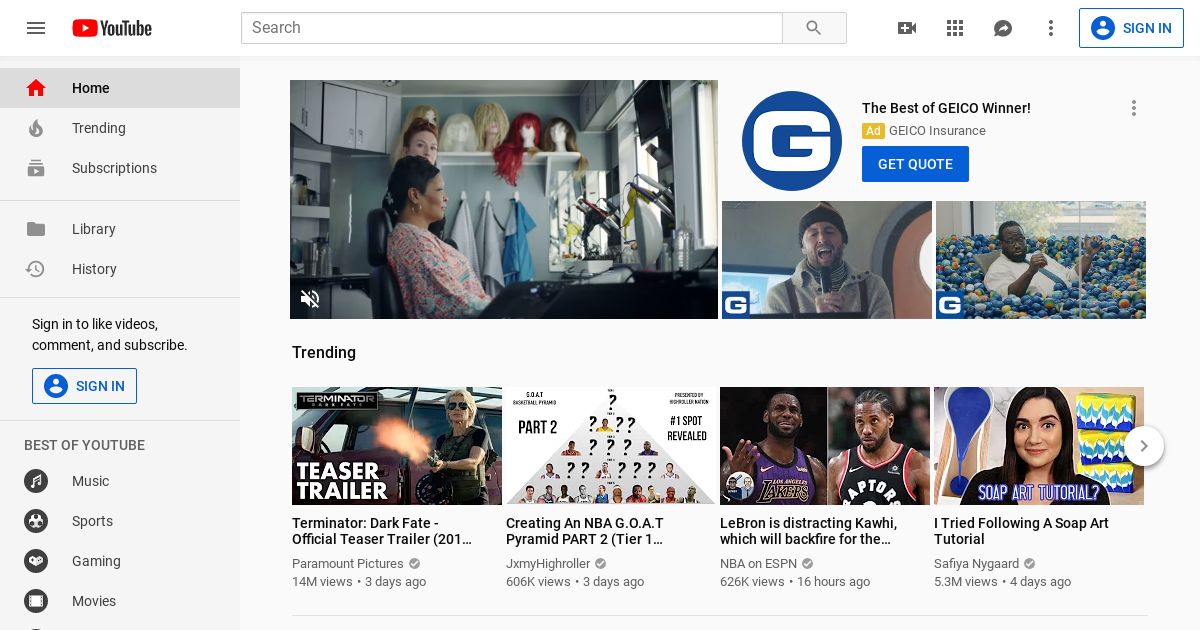Click NBA on ESPN verified badge
The height and width of the screenshot is (630, 1200).
(x=807, y=564)
